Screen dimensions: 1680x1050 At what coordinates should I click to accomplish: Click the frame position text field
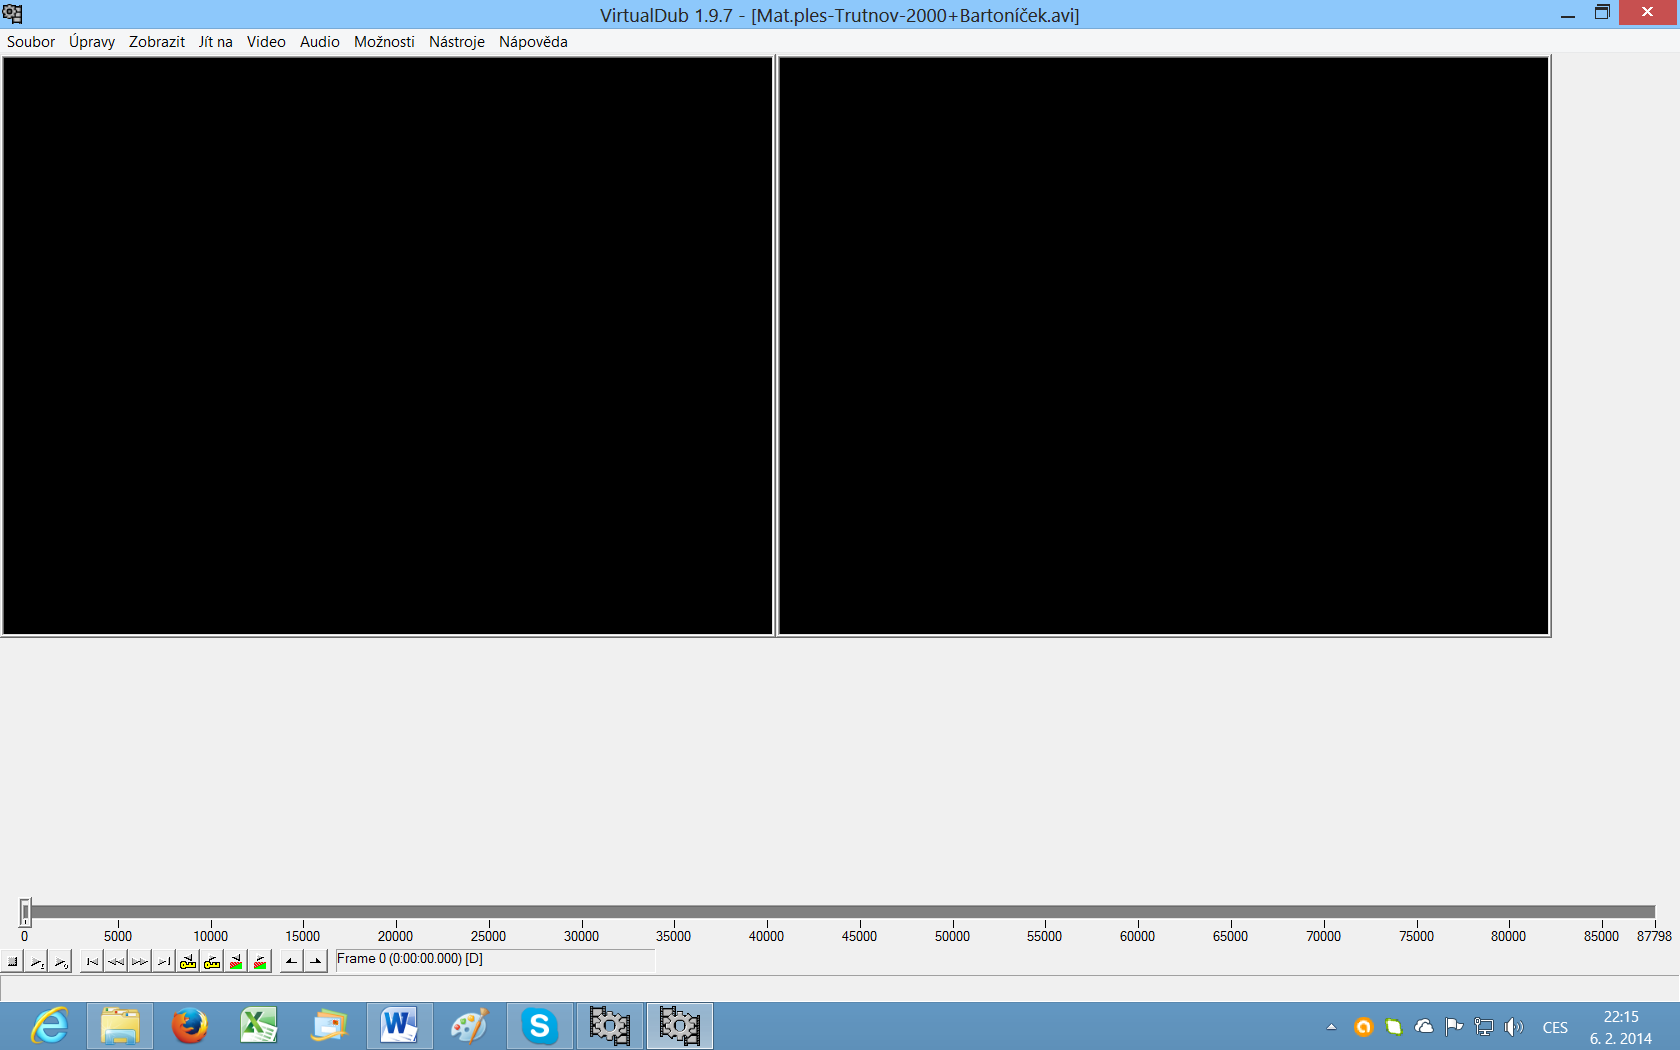coord(495,960)
